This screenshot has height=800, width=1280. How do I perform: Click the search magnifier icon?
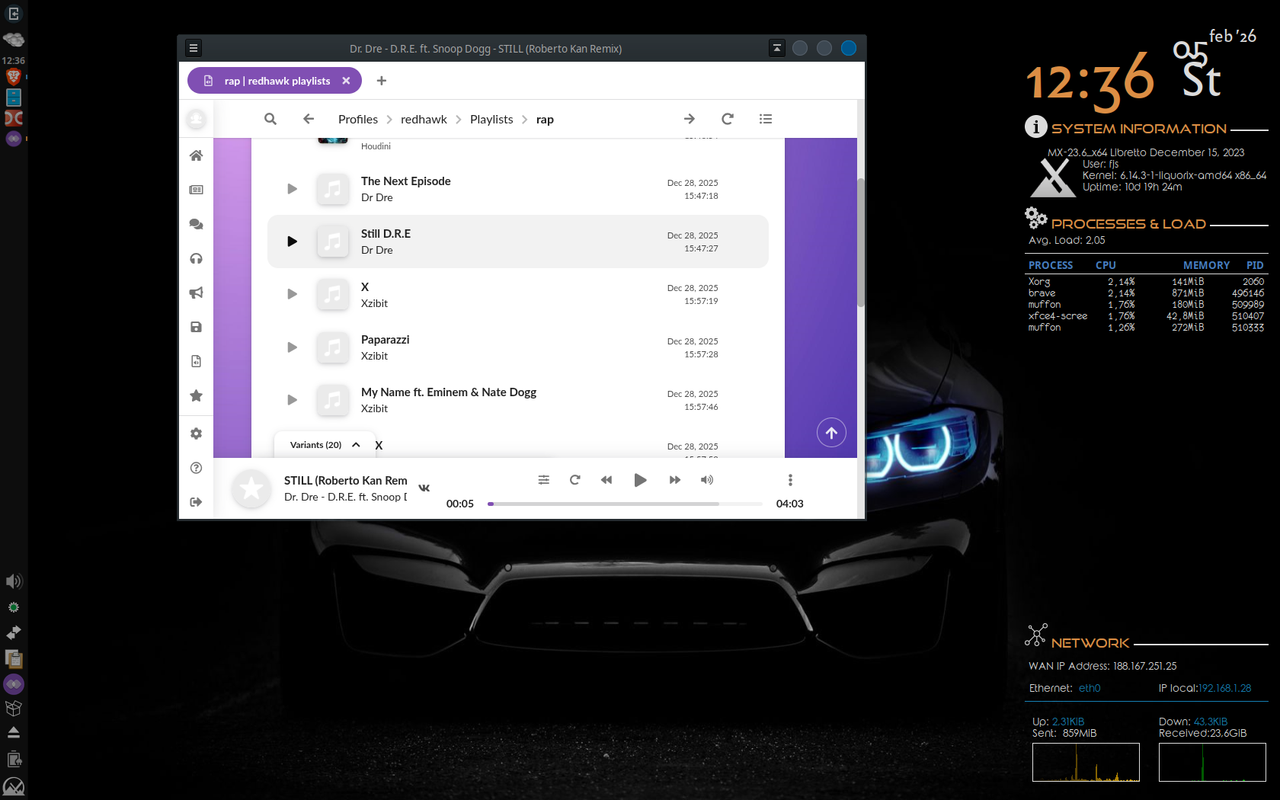click(x=270, y=119)
